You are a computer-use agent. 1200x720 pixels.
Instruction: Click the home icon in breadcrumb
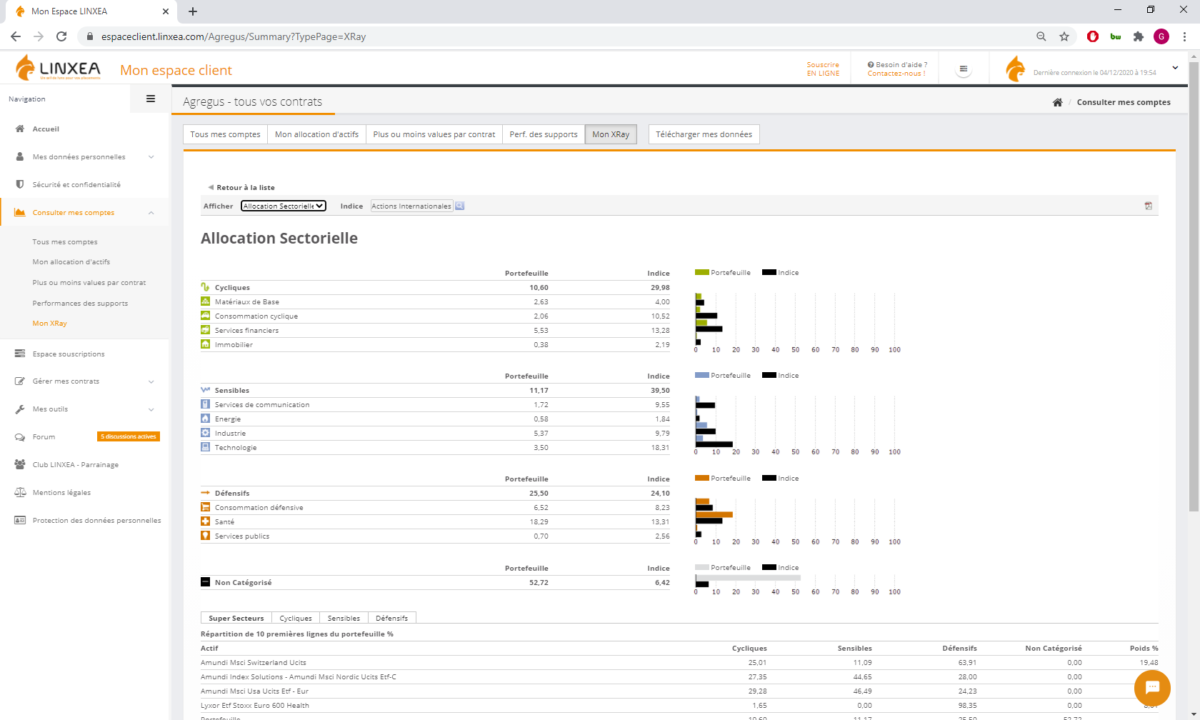point(1057,103)
